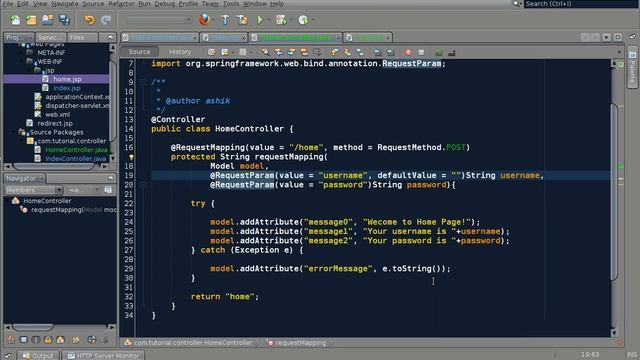Viewport: 640px width, 360px height.
Task: Switch to the Files tab
Action: (82, 37)
